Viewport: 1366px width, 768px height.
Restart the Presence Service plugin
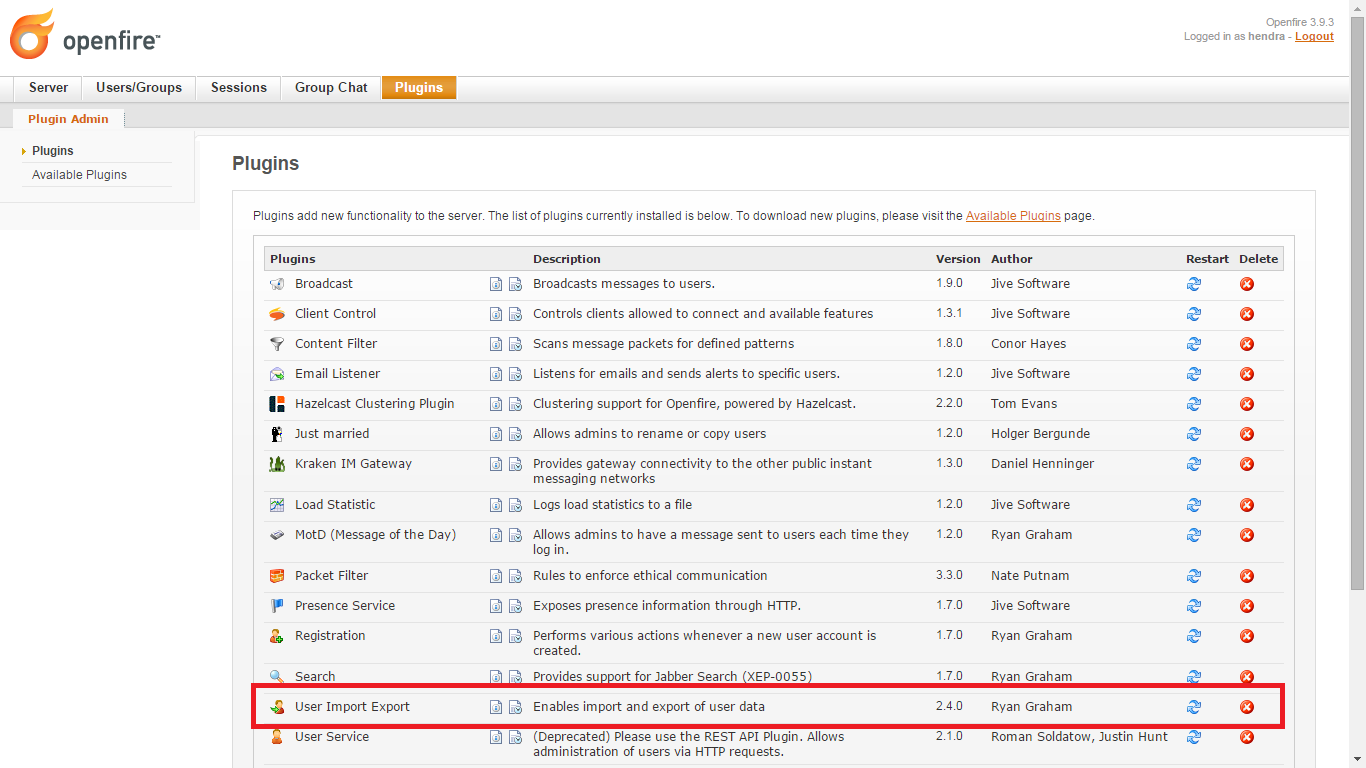[x=1194, y=606]
